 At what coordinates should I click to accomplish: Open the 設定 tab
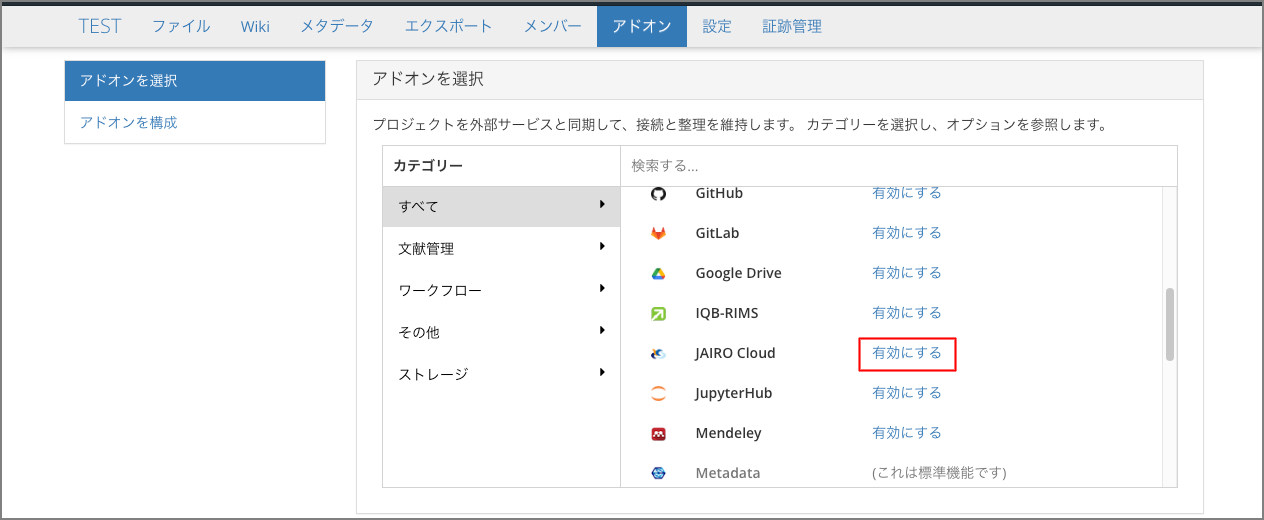click(717, 26)
